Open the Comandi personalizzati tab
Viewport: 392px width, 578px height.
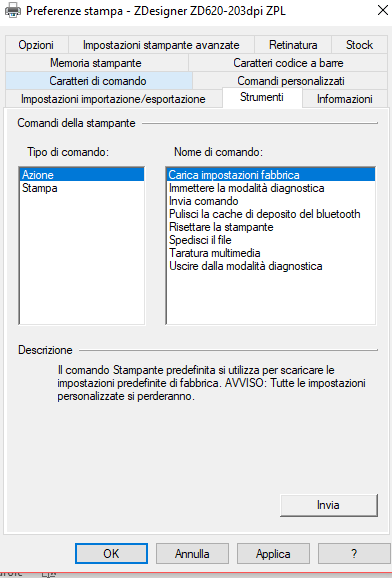291,81
